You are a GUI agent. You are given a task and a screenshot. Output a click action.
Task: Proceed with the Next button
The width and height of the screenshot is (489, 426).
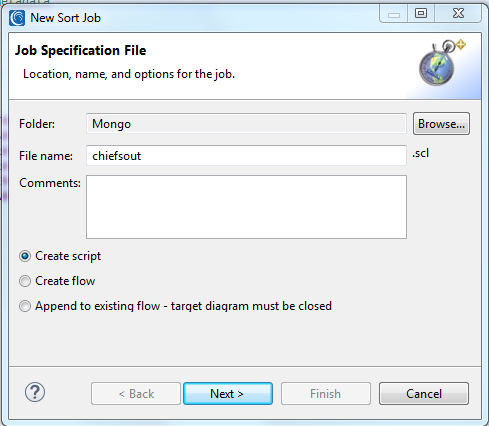tap(228, 394)
